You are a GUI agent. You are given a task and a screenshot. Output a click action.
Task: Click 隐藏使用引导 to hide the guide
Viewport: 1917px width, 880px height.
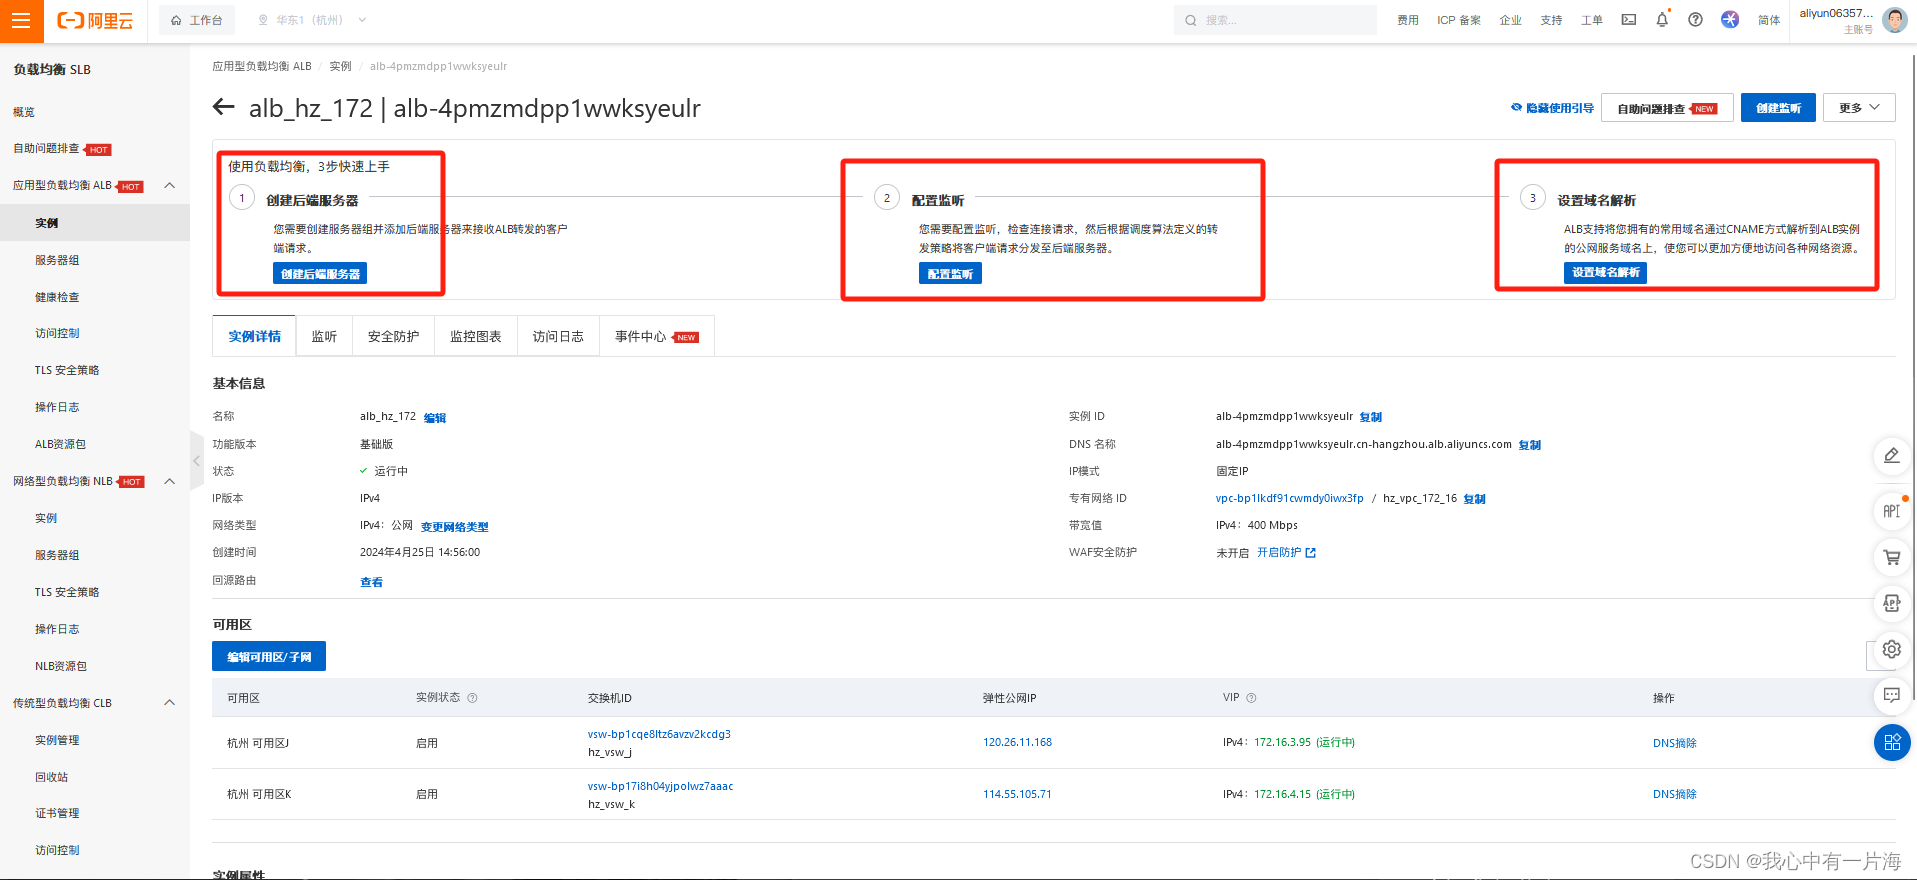pos(1552,108)
